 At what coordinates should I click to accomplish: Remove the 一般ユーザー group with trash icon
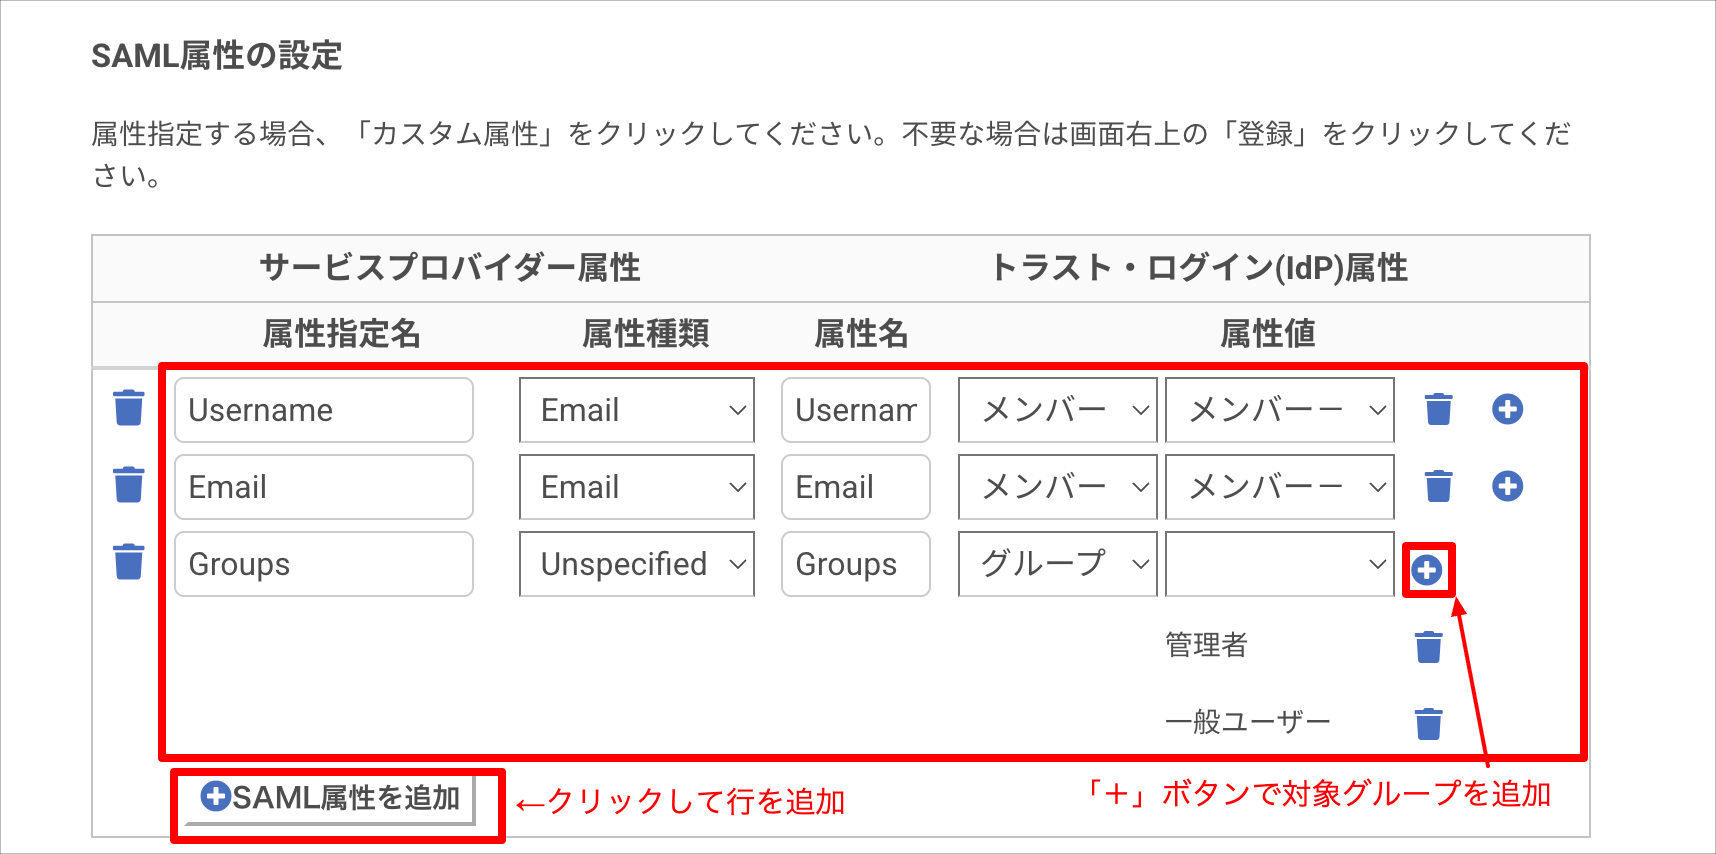tap(1429, 723)
